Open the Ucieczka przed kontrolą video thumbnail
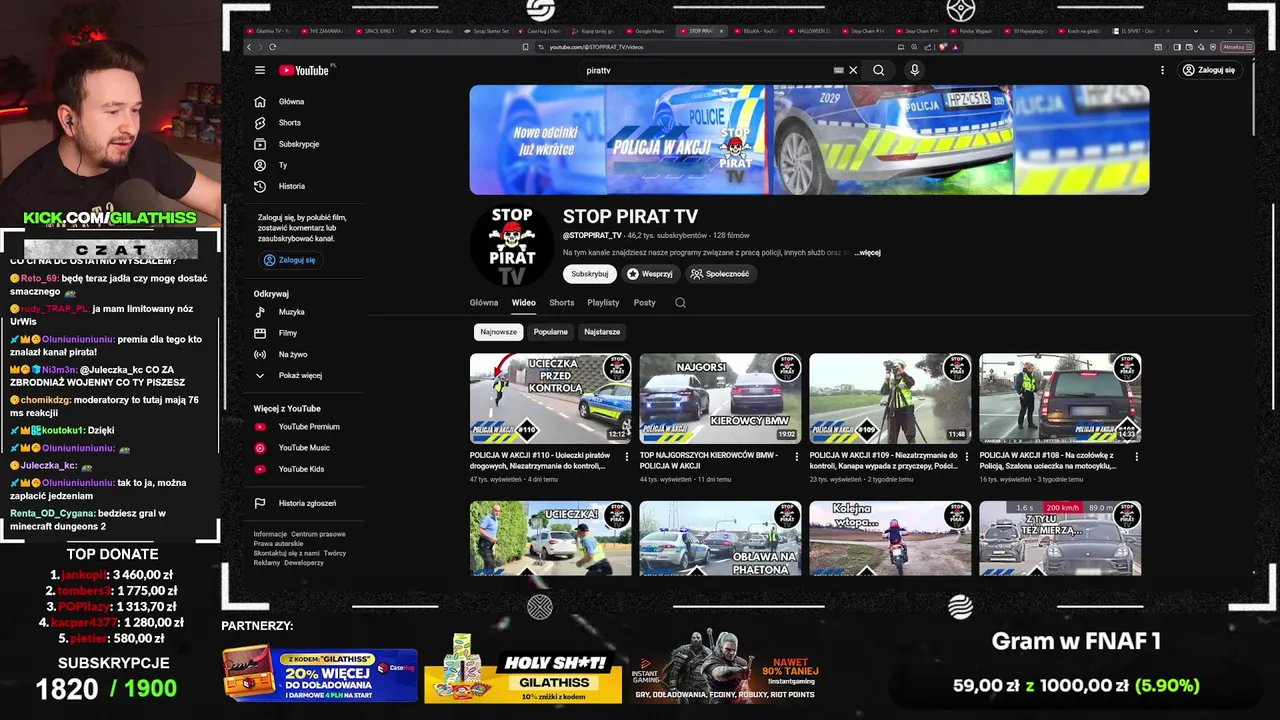 tap(551, 398)
